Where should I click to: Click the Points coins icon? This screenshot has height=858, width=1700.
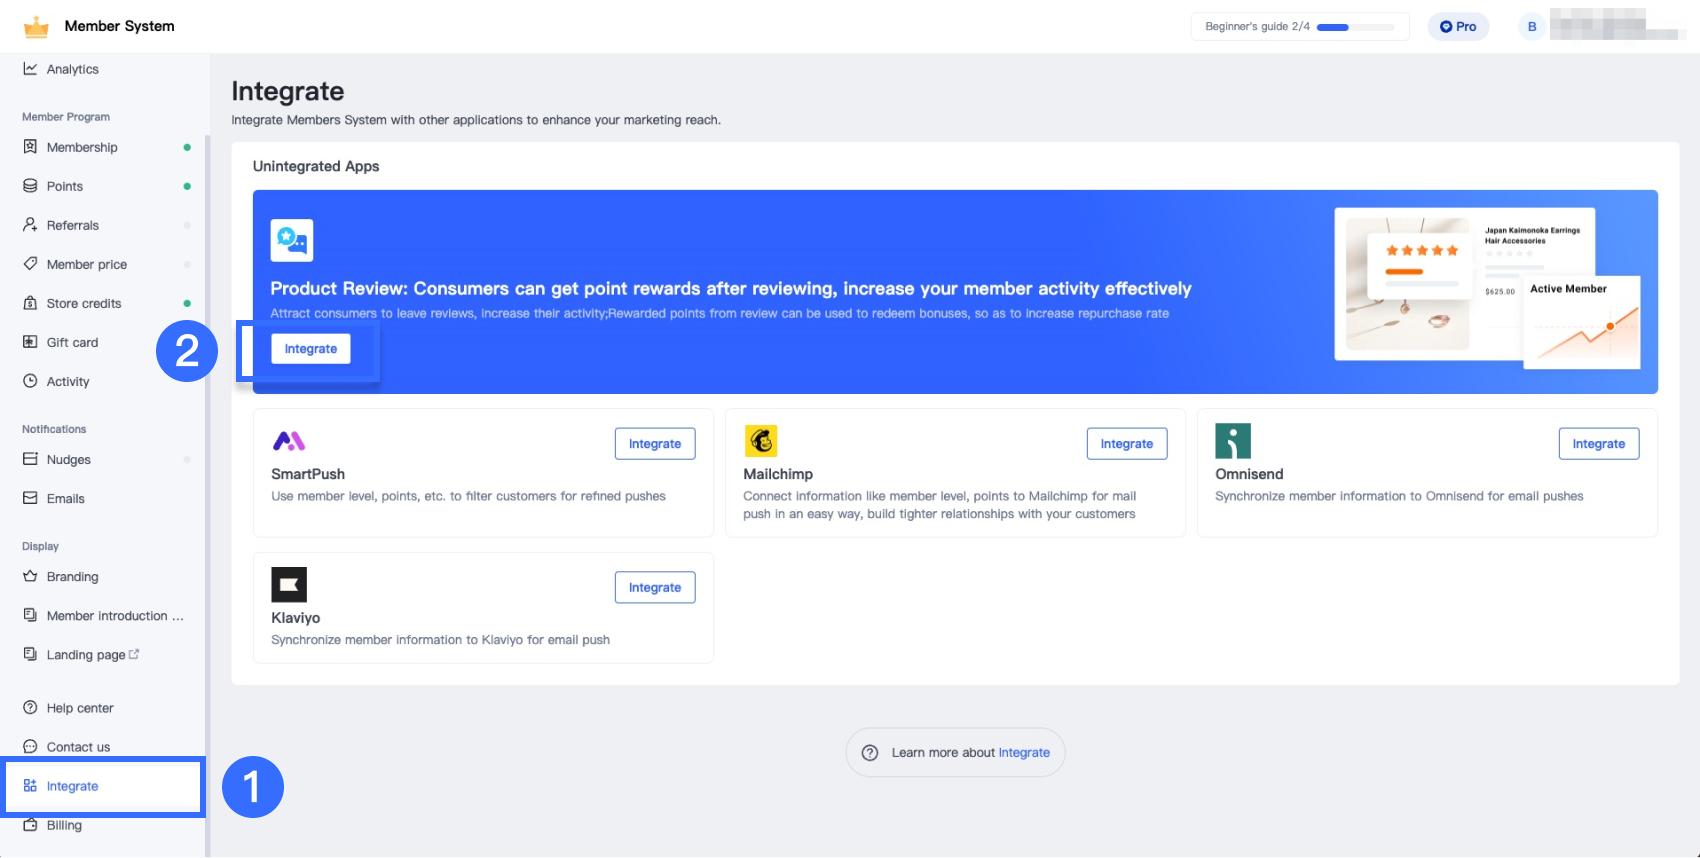coord(30,186)
